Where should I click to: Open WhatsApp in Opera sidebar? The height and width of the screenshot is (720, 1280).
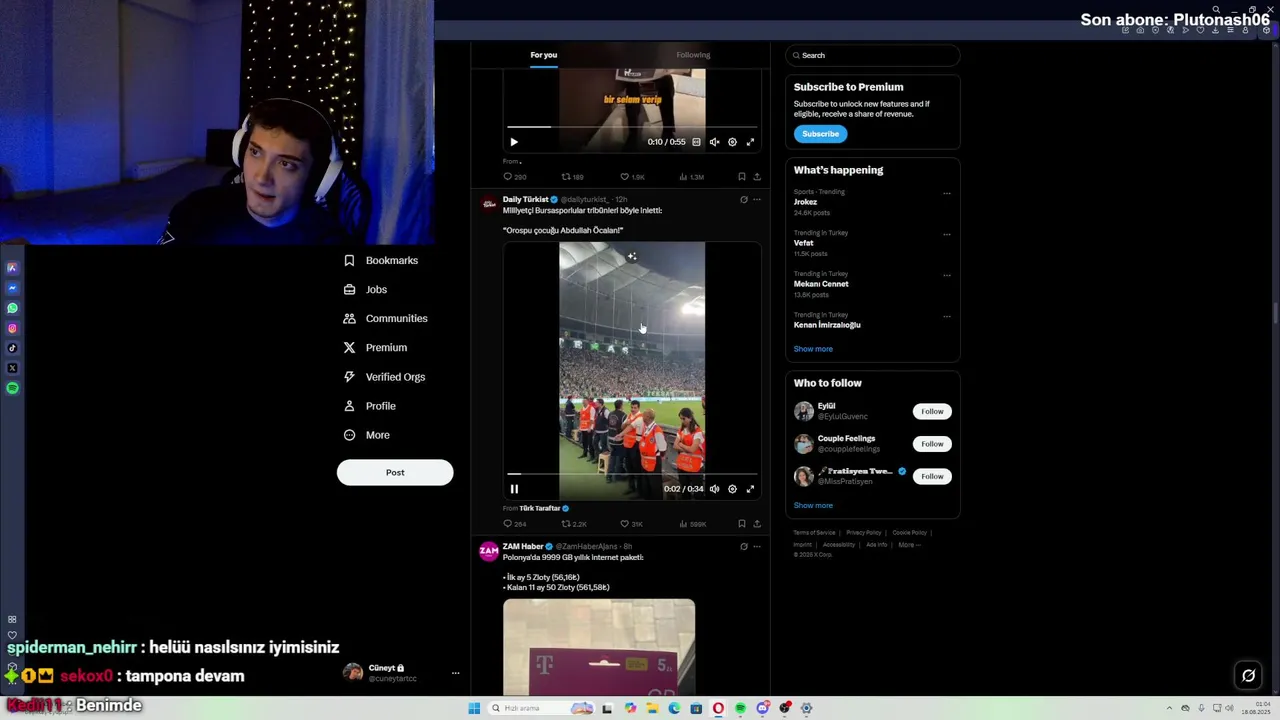(x=12, y=308)
